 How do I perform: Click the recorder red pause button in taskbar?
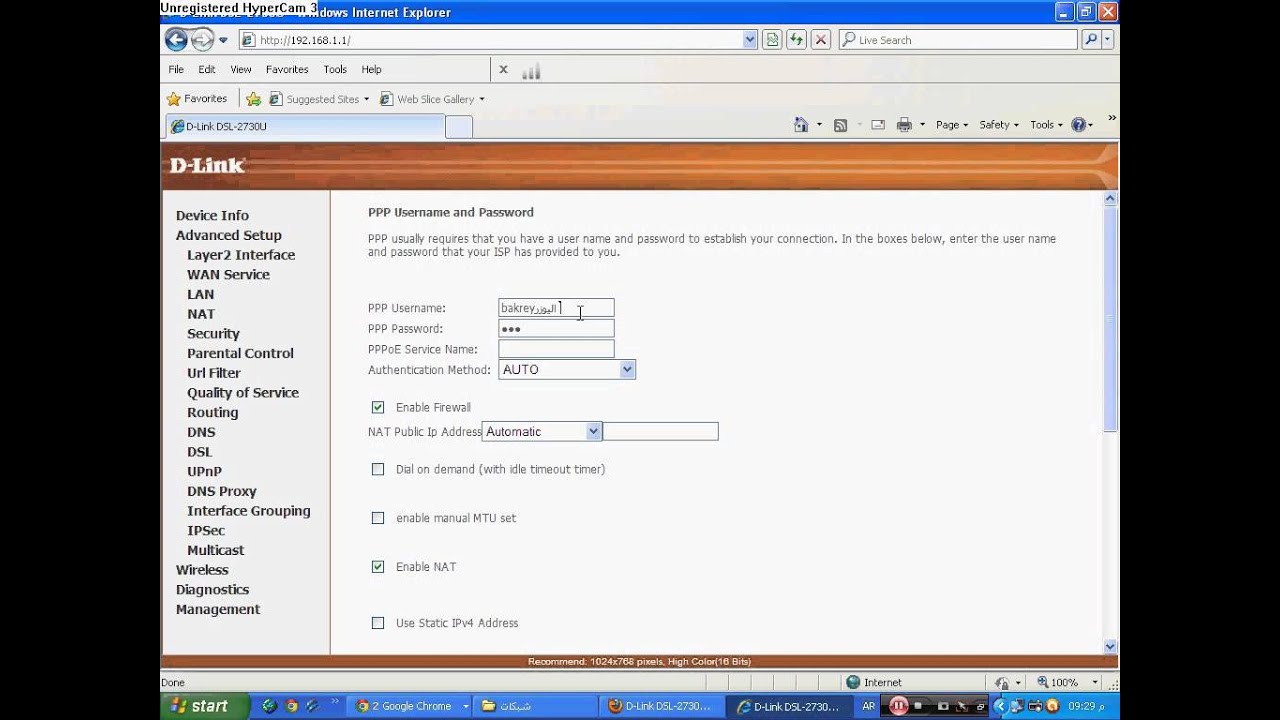(898, 706)
